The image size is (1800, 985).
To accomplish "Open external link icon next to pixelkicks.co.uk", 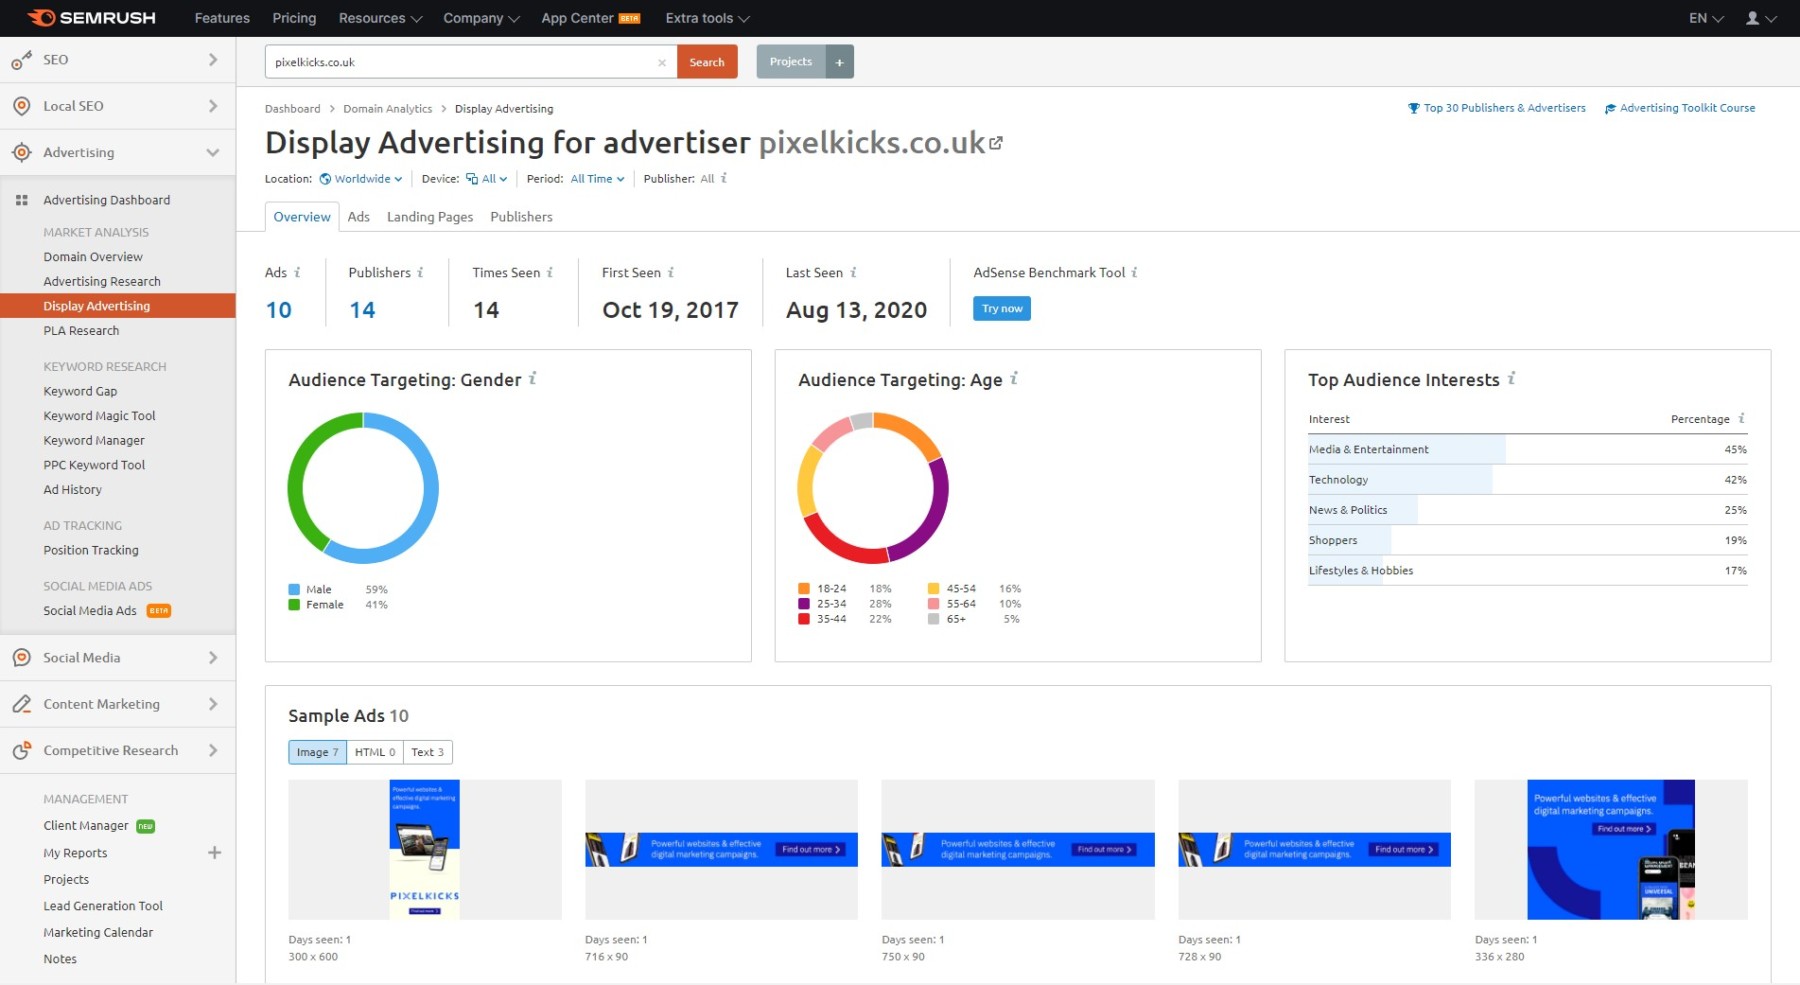I will coord(996,143).
